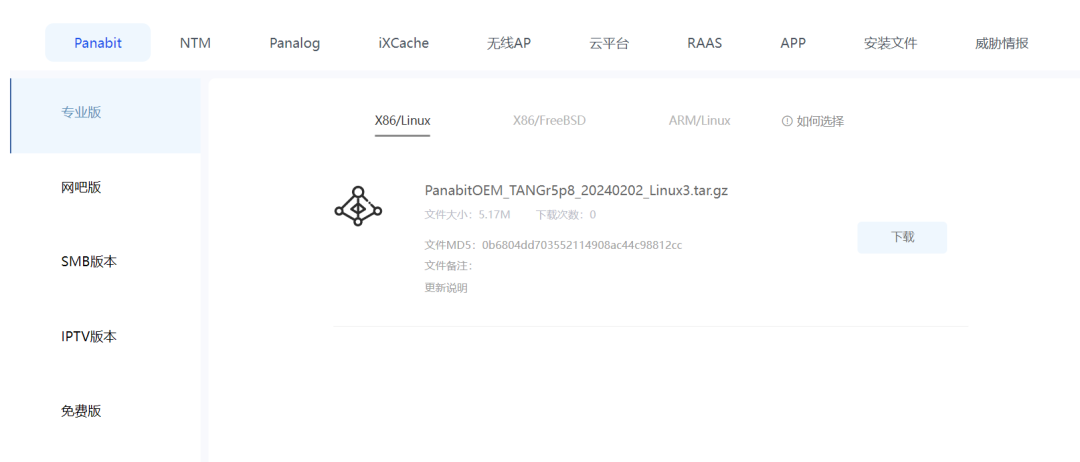
Task: Click the 下载 download button
Action: click(902, 238)
